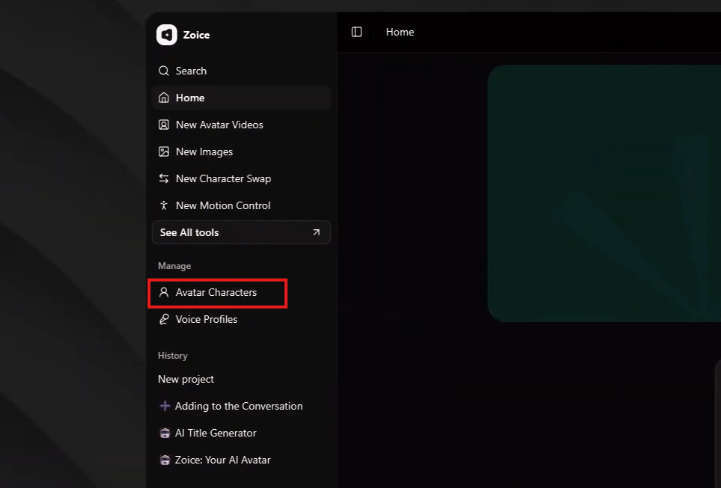Click the house icon beside Home
This screenshot has height=488, width=721.
pyautogui.click(x=164, y=98)
